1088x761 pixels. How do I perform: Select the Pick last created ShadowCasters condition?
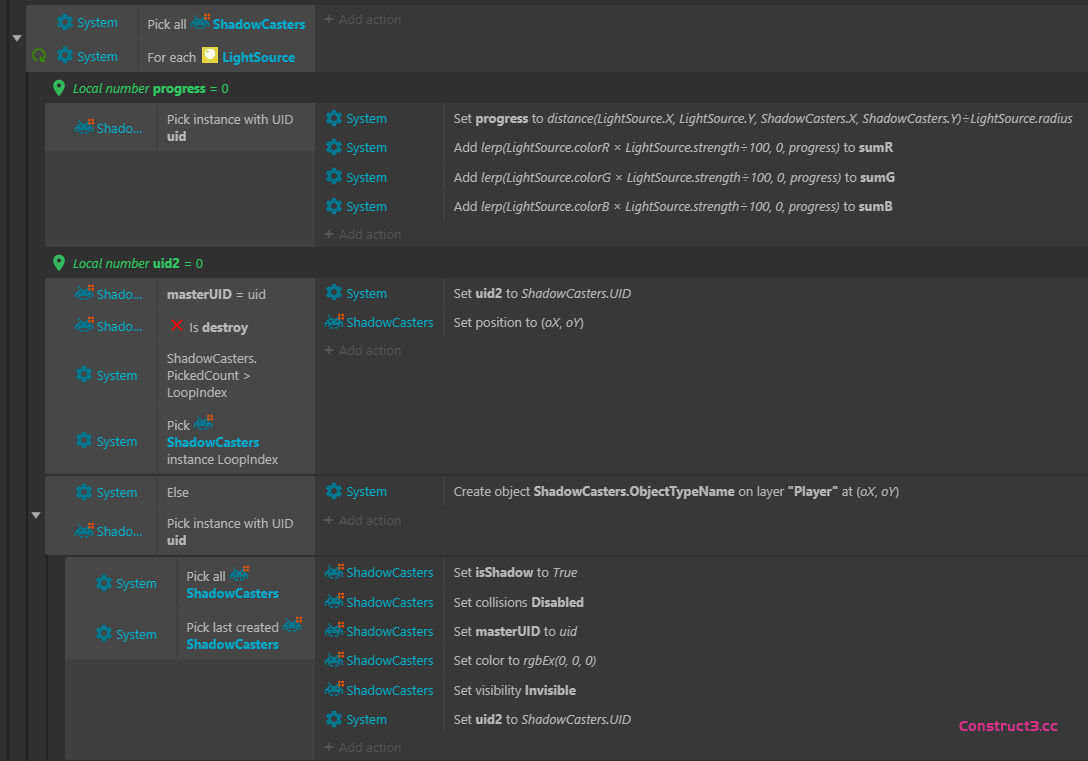pyautogui.click(x=232, y=635)
